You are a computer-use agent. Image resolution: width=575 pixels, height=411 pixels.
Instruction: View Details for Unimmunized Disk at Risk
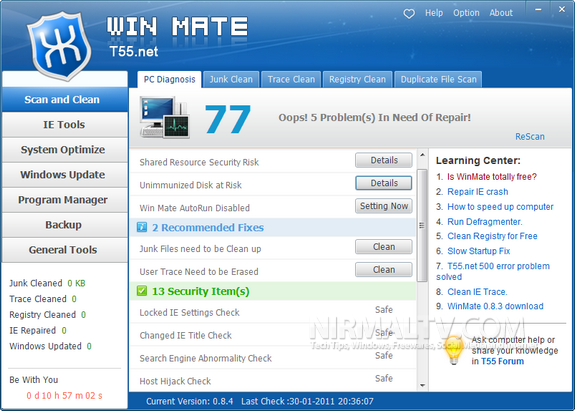pyautogui.click(x=384, y=183)
